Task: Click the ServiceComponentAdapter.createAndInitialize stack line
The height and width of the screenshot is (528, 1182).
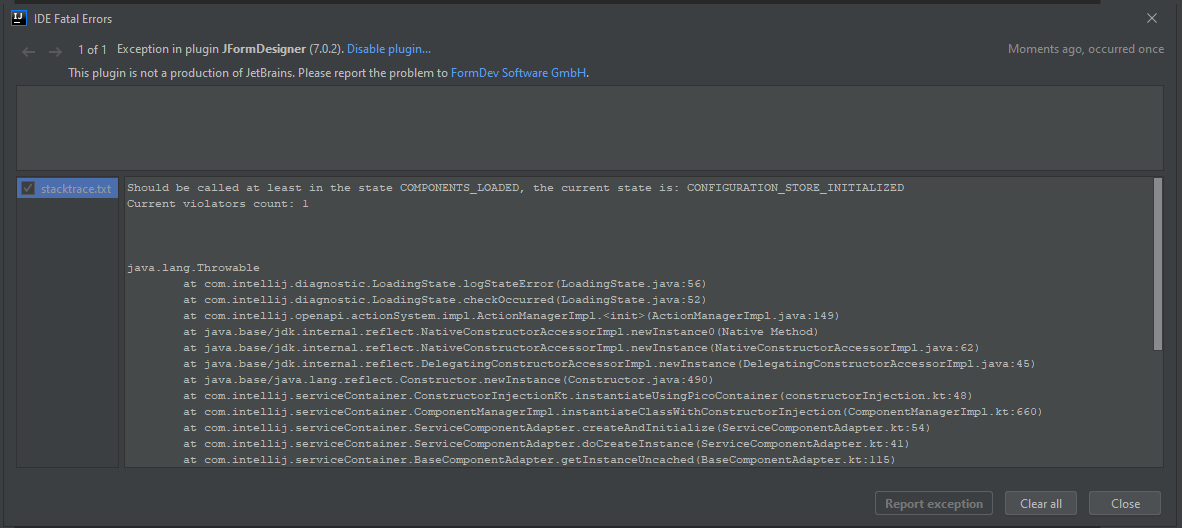Action: (556, 428)
